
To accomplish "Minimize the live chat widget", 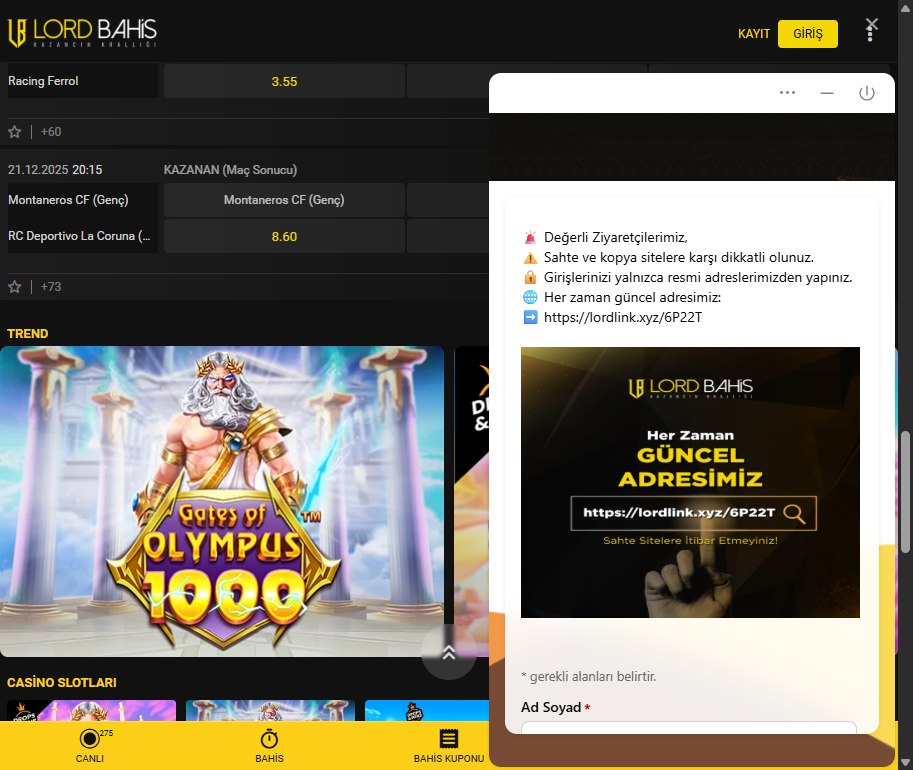I will [x=827, y=93].
